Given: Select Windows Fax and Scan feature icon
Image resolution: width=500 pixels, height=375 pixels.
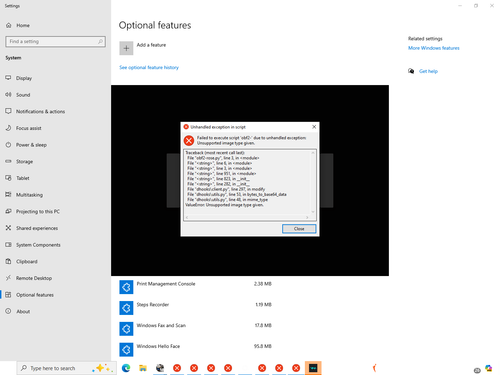Looking at the screenshot, I should 126,329.
